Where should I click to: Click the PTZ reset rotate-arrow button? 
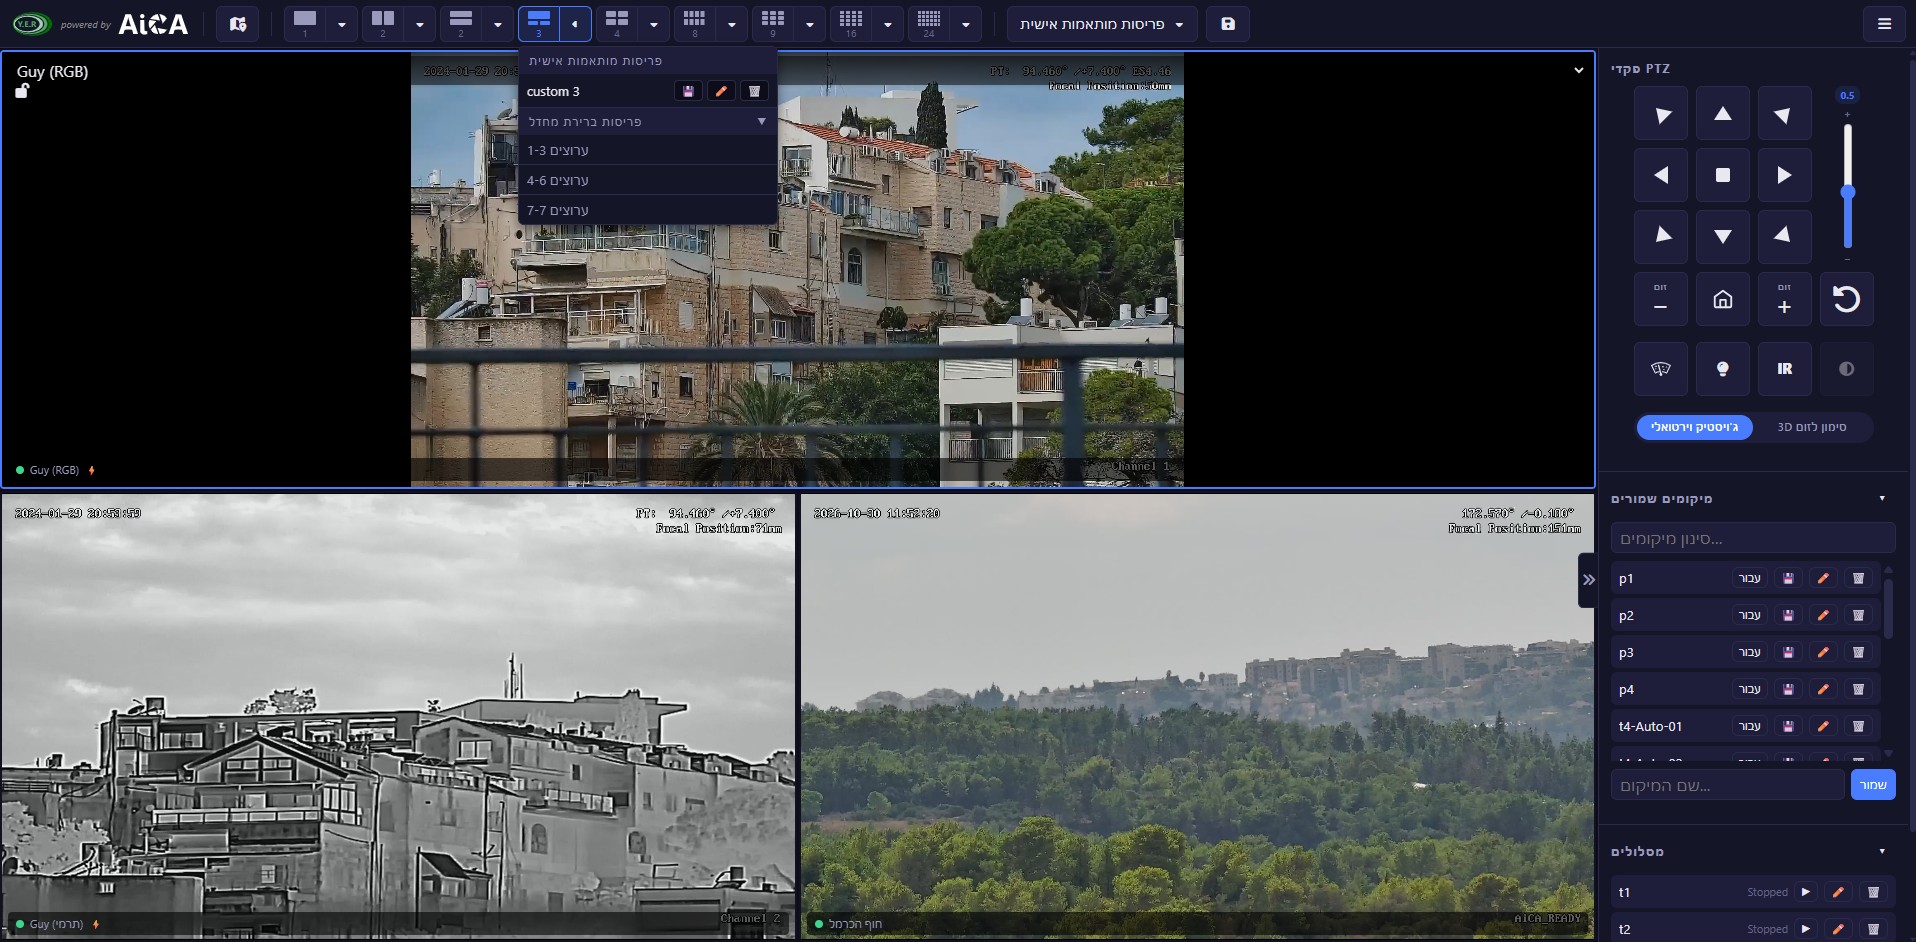[1846, 299]
